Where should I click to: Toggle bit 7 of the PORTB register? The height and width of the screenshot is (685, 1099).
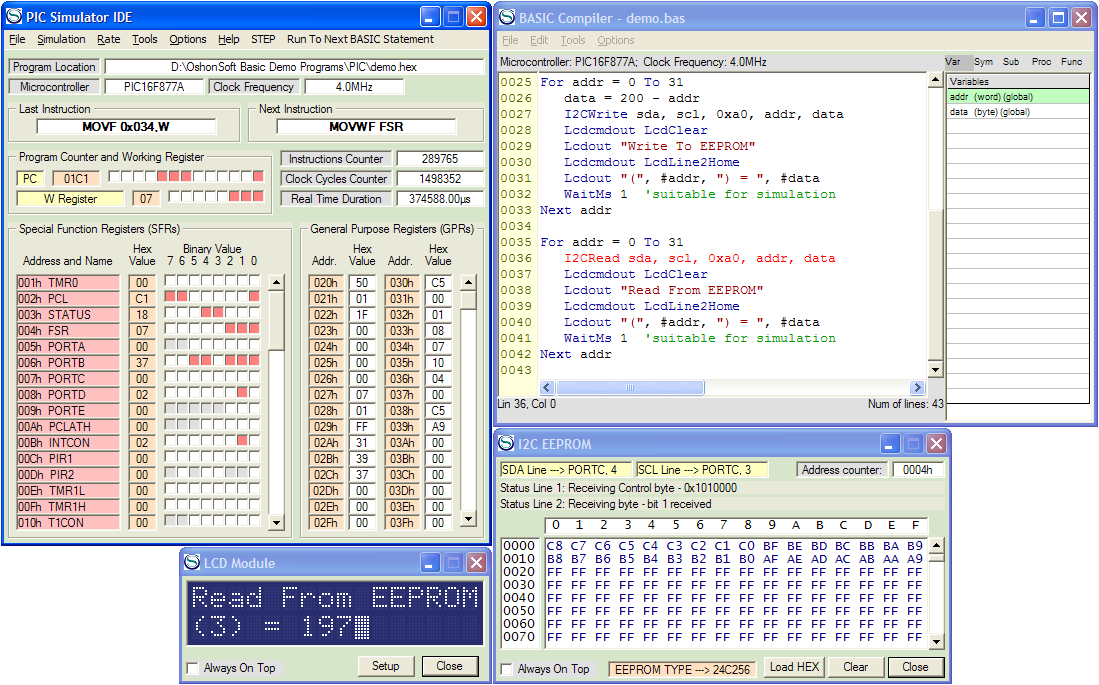point(170,360)
